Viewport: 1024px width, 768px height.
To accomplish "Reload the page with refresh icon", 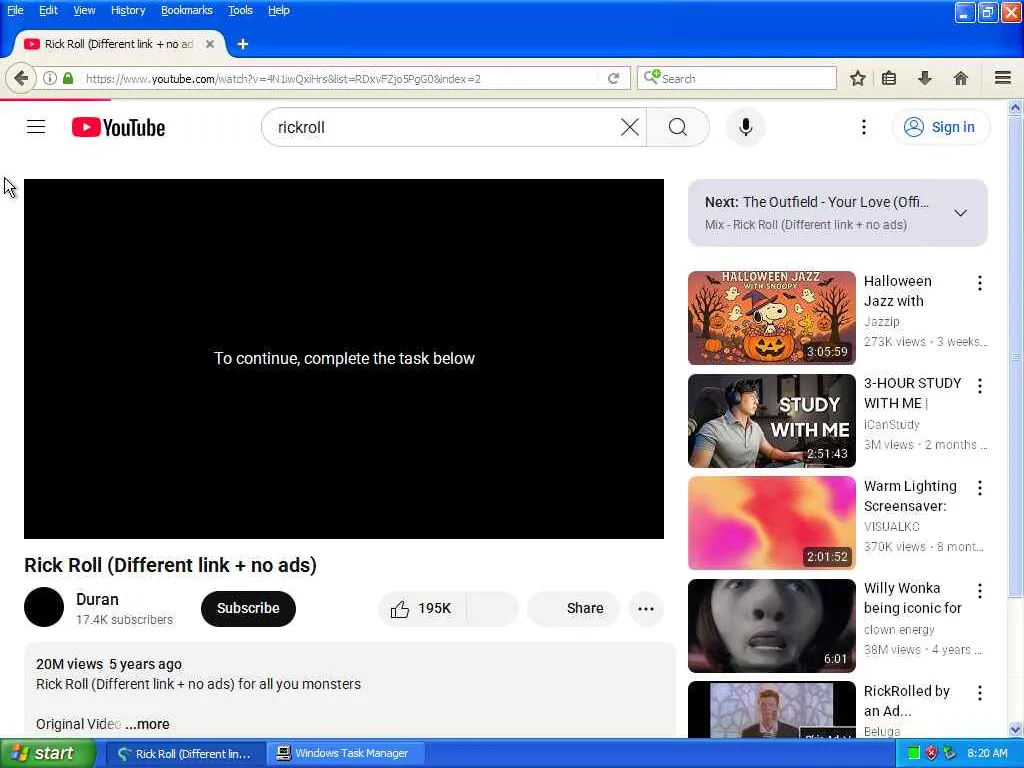I will [x=613, y=78].
